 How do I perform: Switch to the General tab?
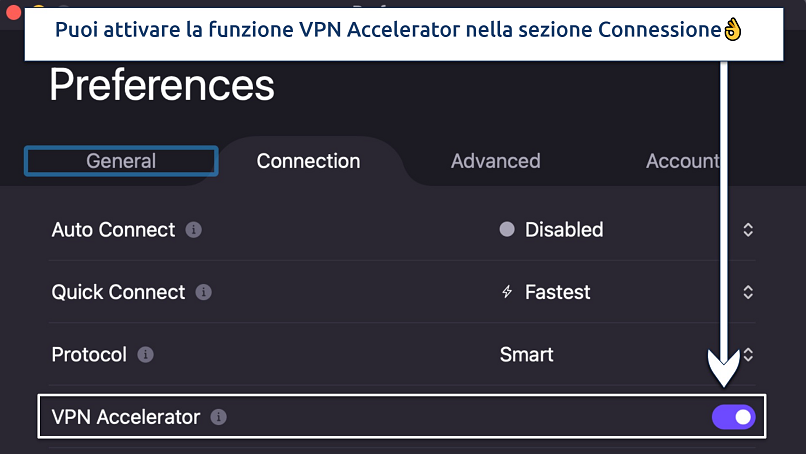[x=121, y=161]
